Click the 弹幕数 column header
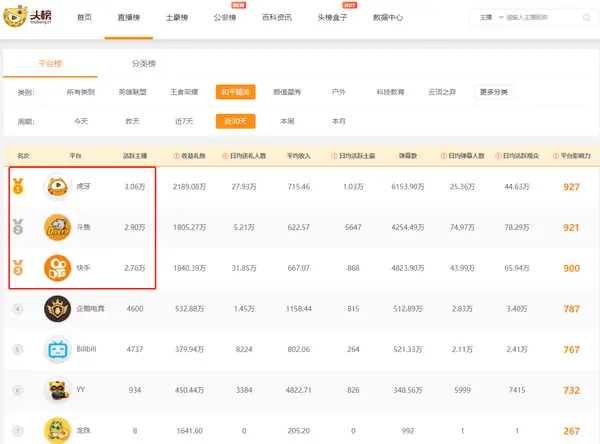The image size is (600, 444). point(408,156)
